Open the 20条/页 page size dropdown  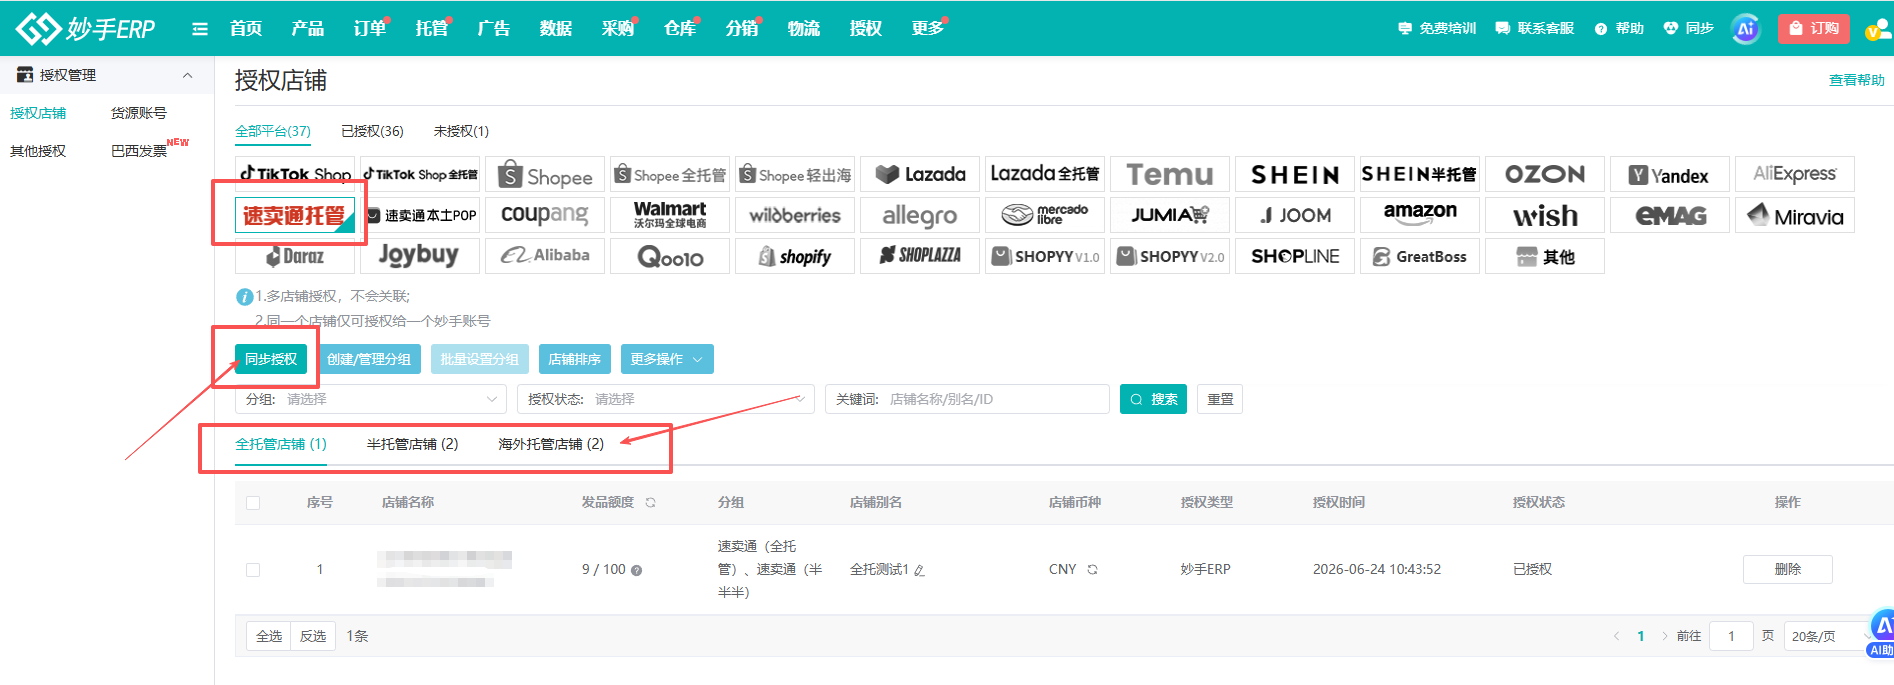1828,636
